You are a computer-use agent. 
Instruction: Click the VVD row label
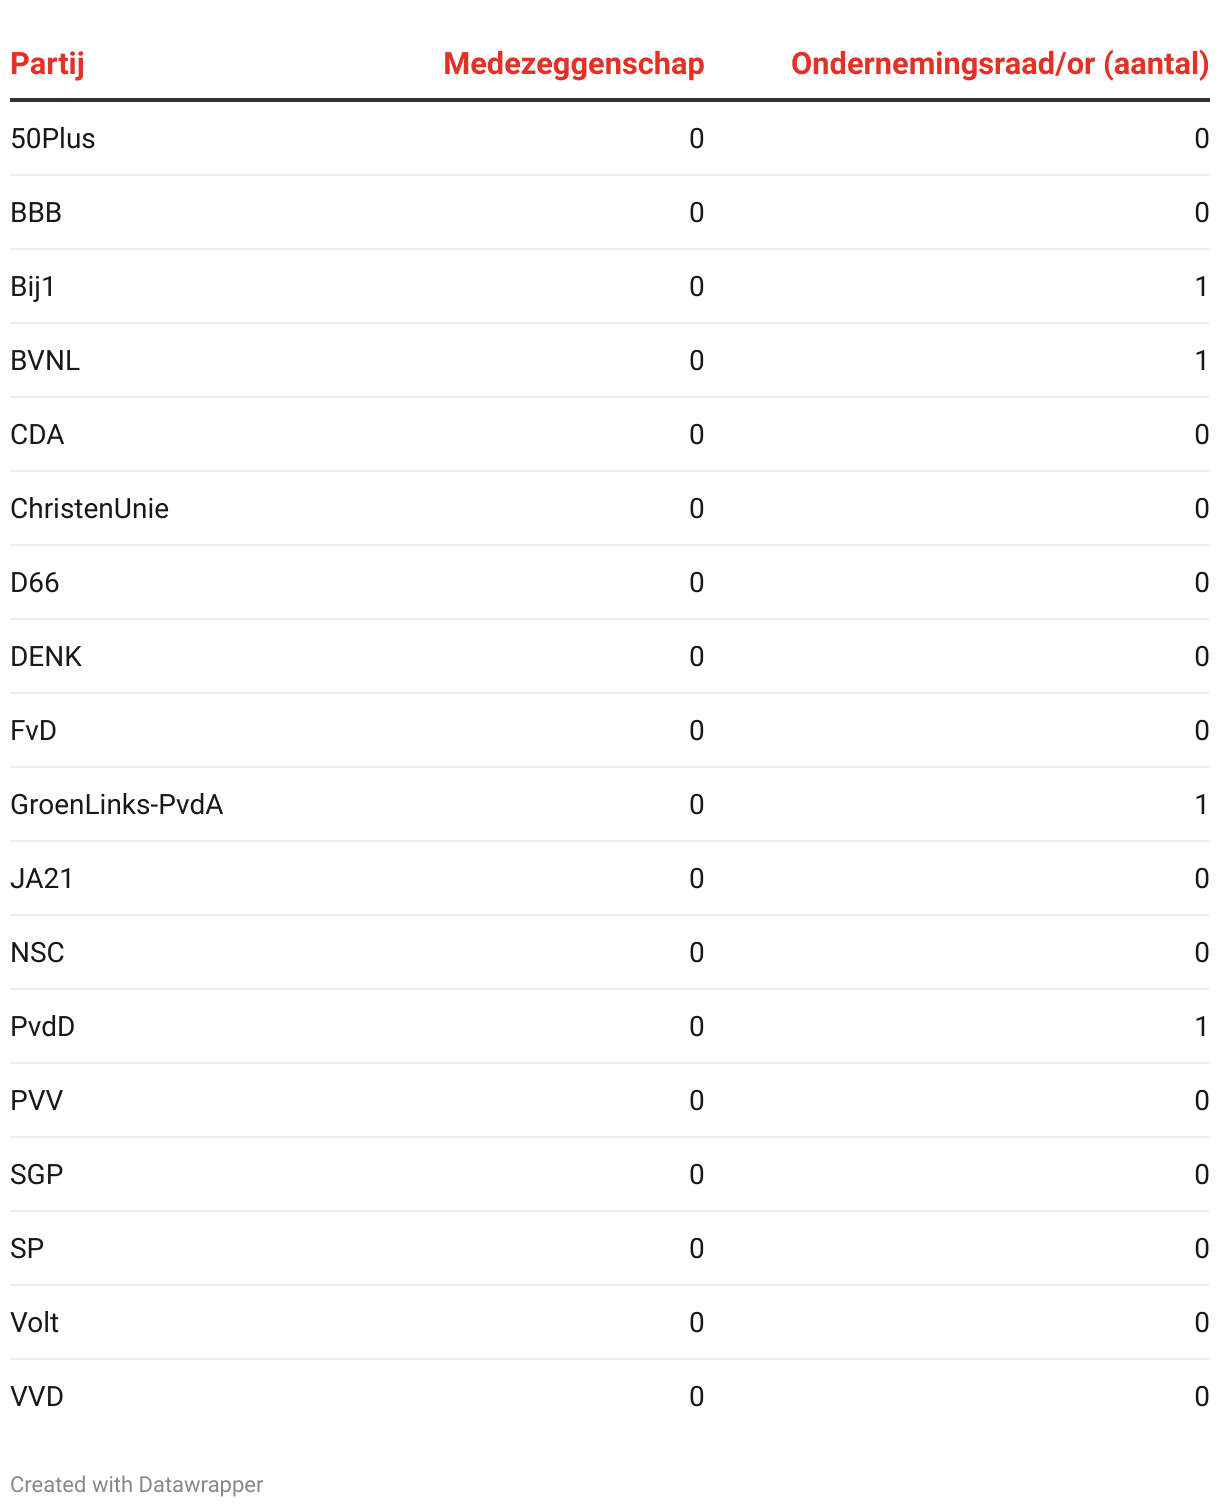(x=37, y=1396)
